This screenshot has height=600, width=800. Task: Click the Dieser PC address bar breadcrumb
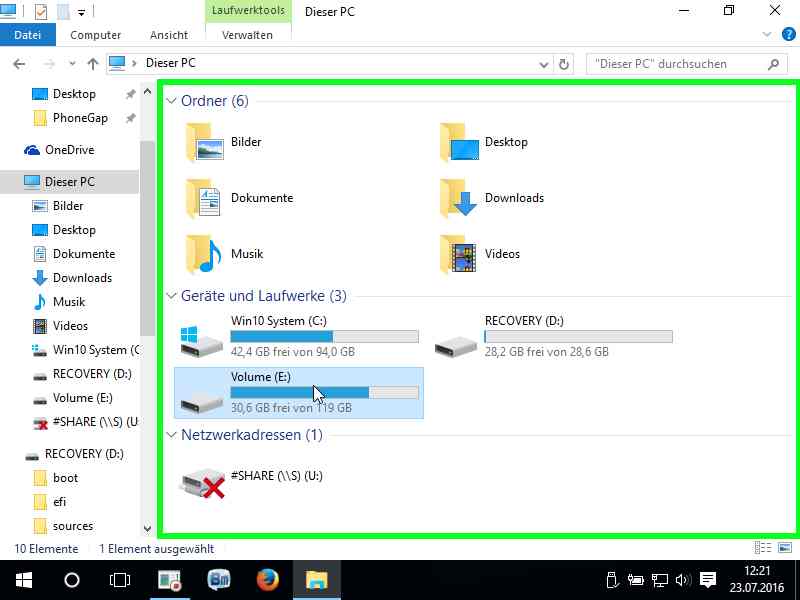click(170, 63)
